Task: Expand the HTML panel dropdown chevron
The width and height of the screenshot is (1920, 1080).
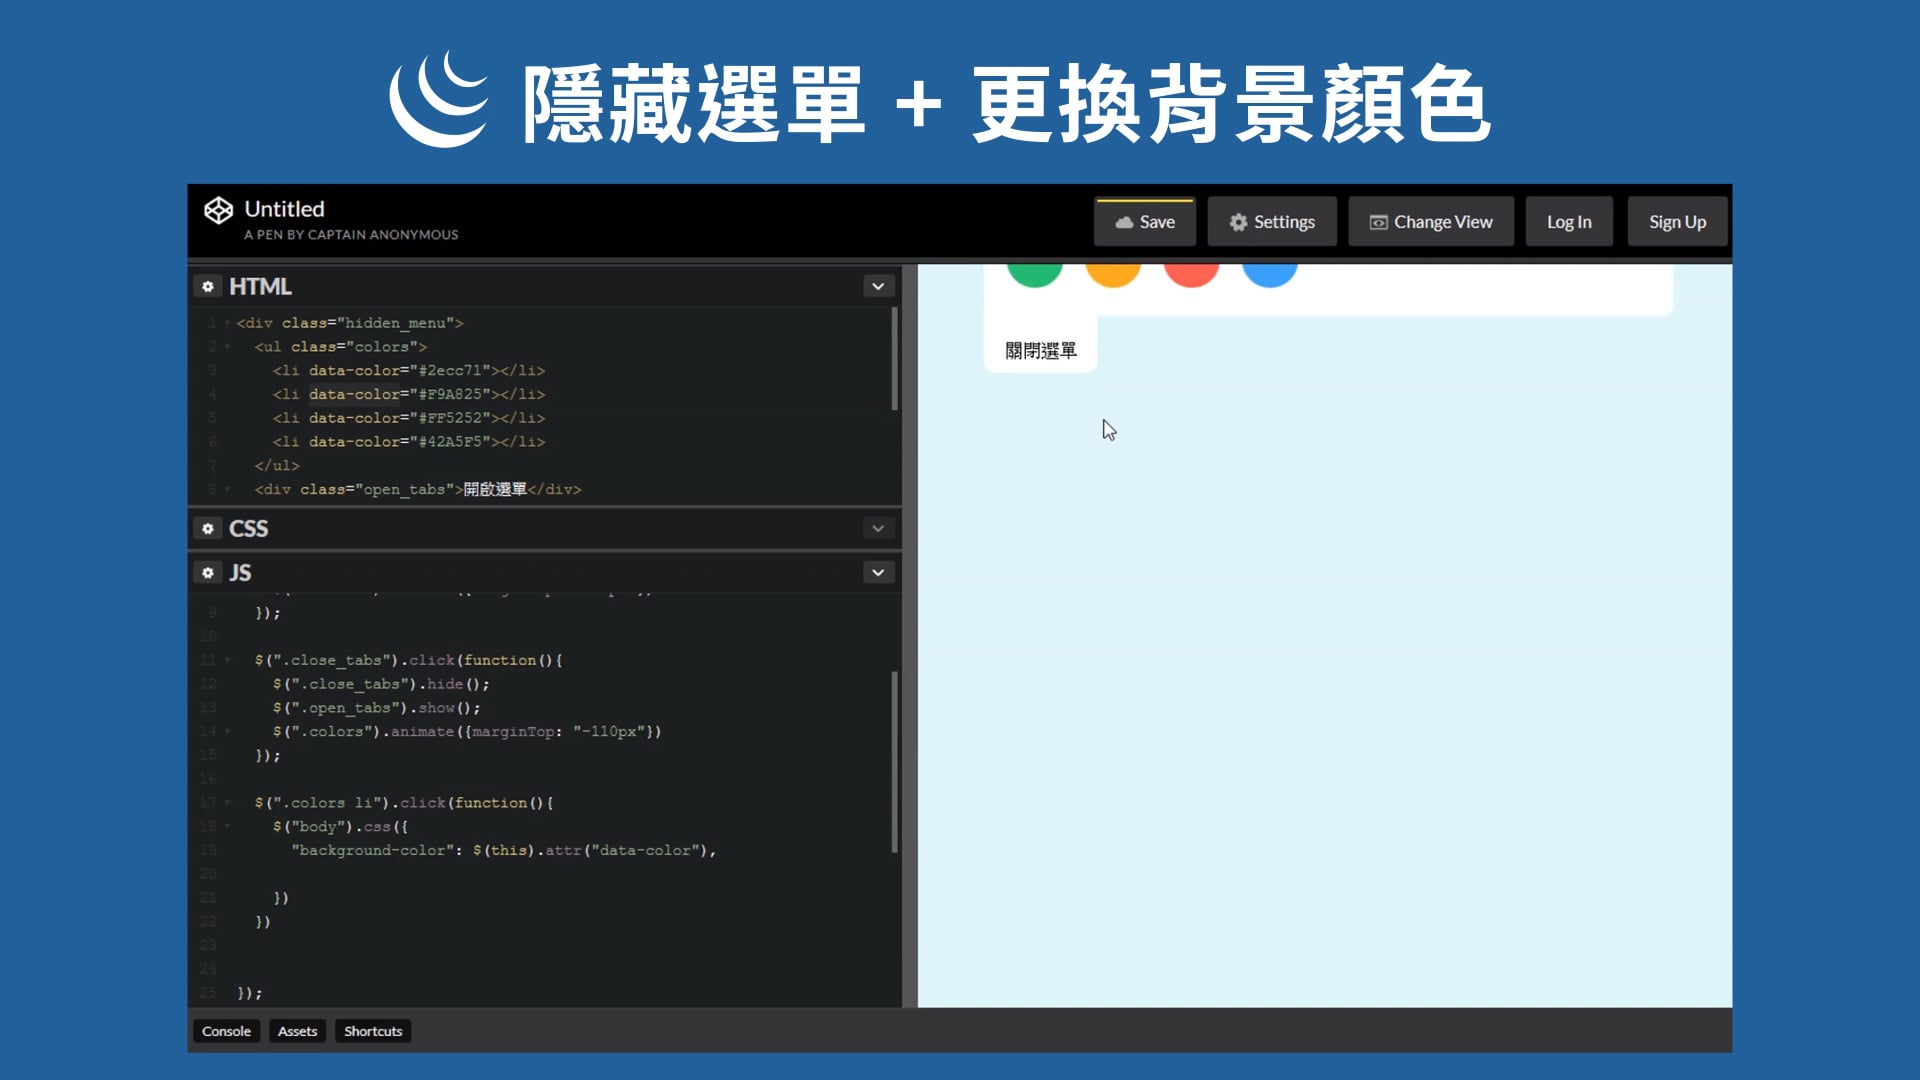Action: point(878,287)
